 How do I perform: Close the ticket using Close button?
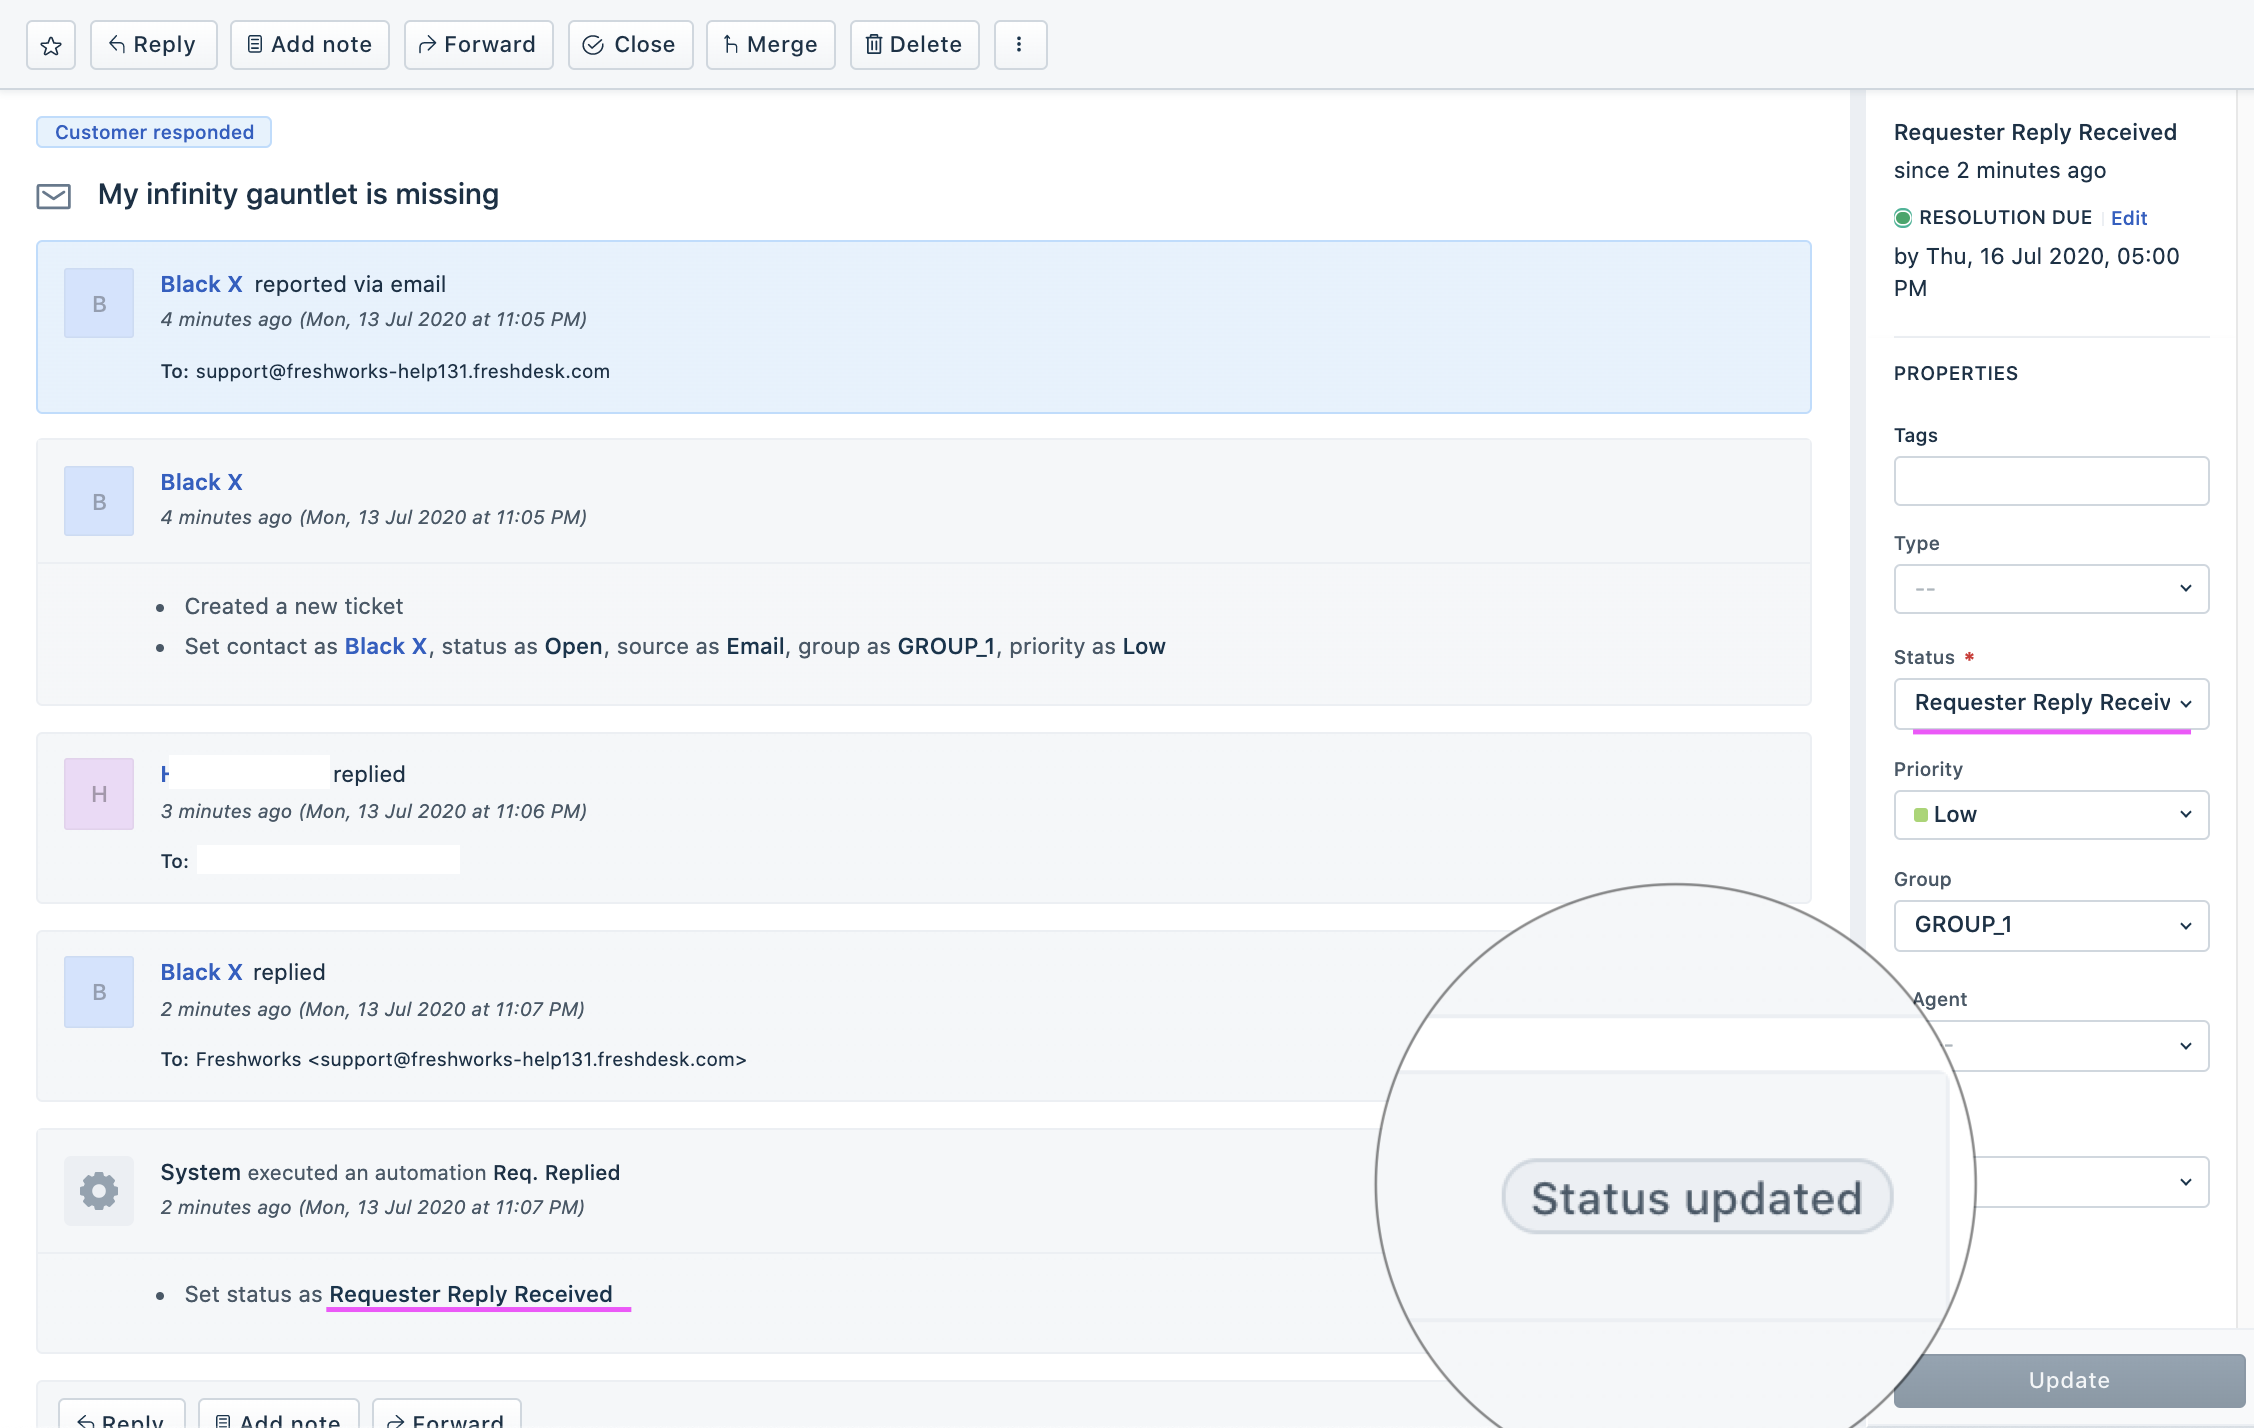(630, 45)
